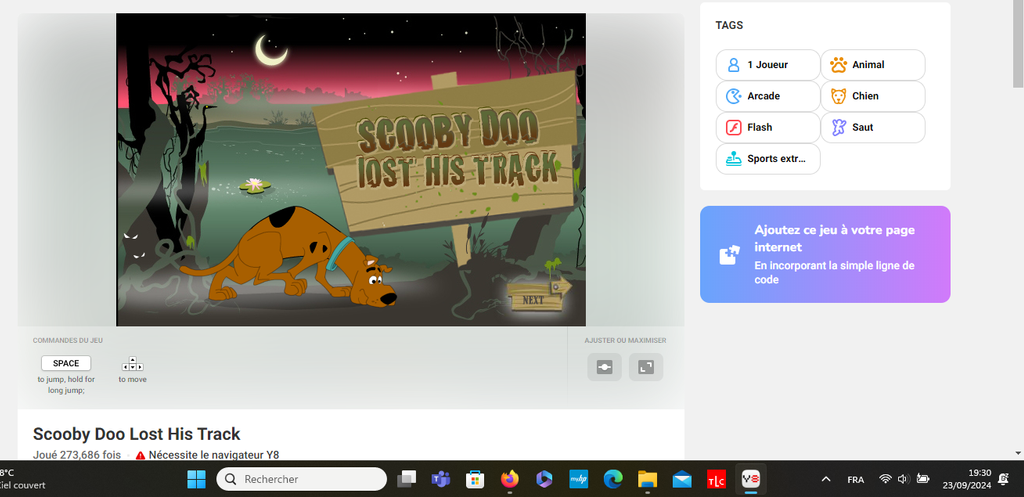Screen dimensions: 1024x497
Task: Select the Flash tag
Action: coord(767,128)
